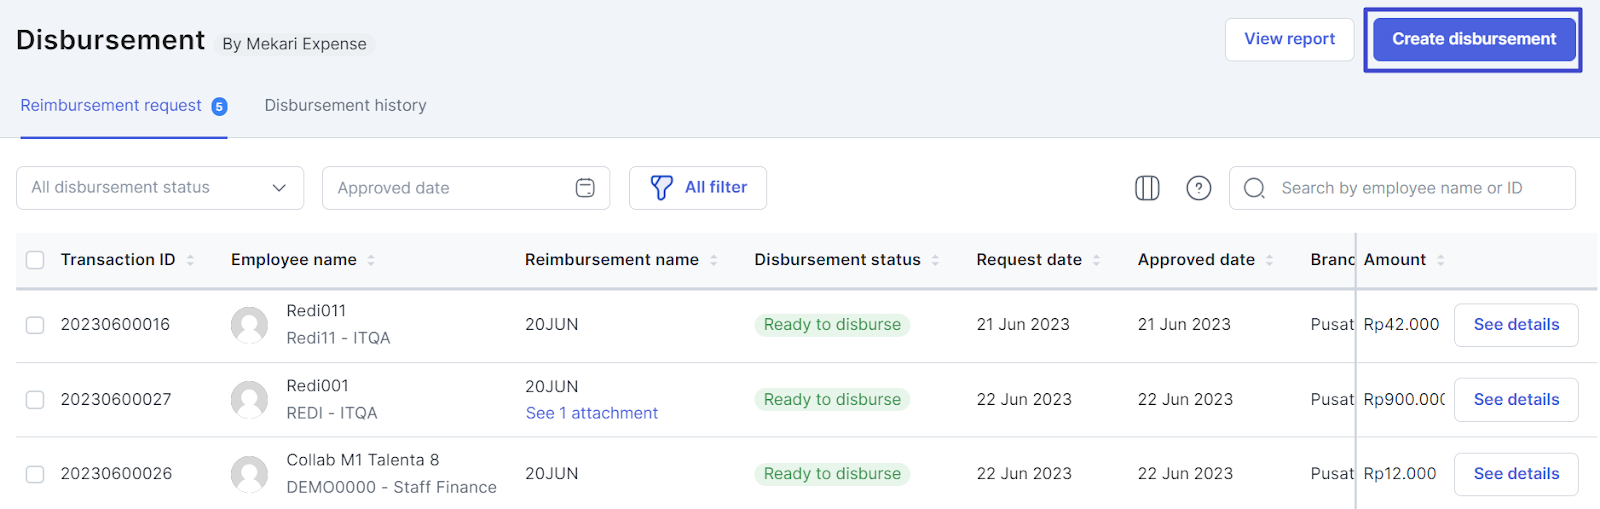Check the box for transaction 20230600016
Image resolution: width=1600 pixels, height=509 pixels.
(x=35, y=325)
